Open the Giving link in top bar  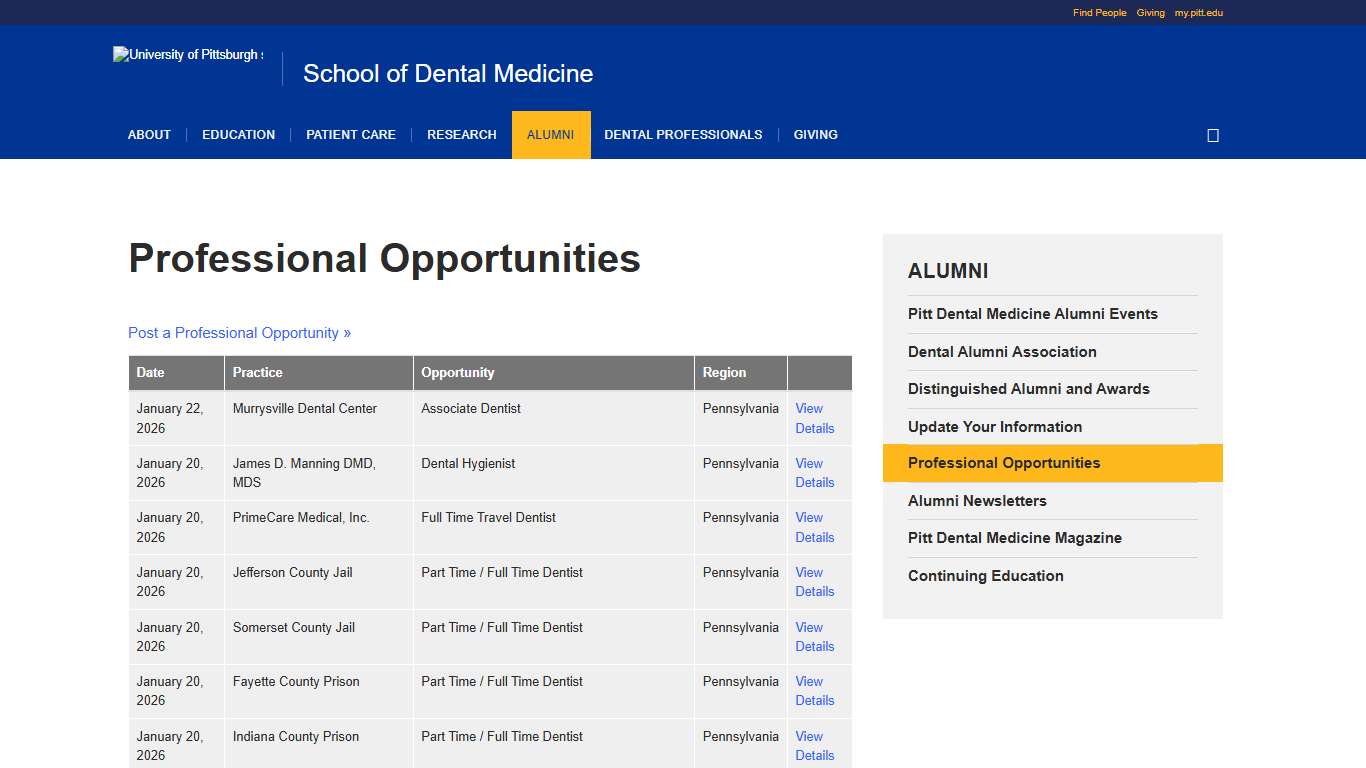click(x=1150, y=12)
